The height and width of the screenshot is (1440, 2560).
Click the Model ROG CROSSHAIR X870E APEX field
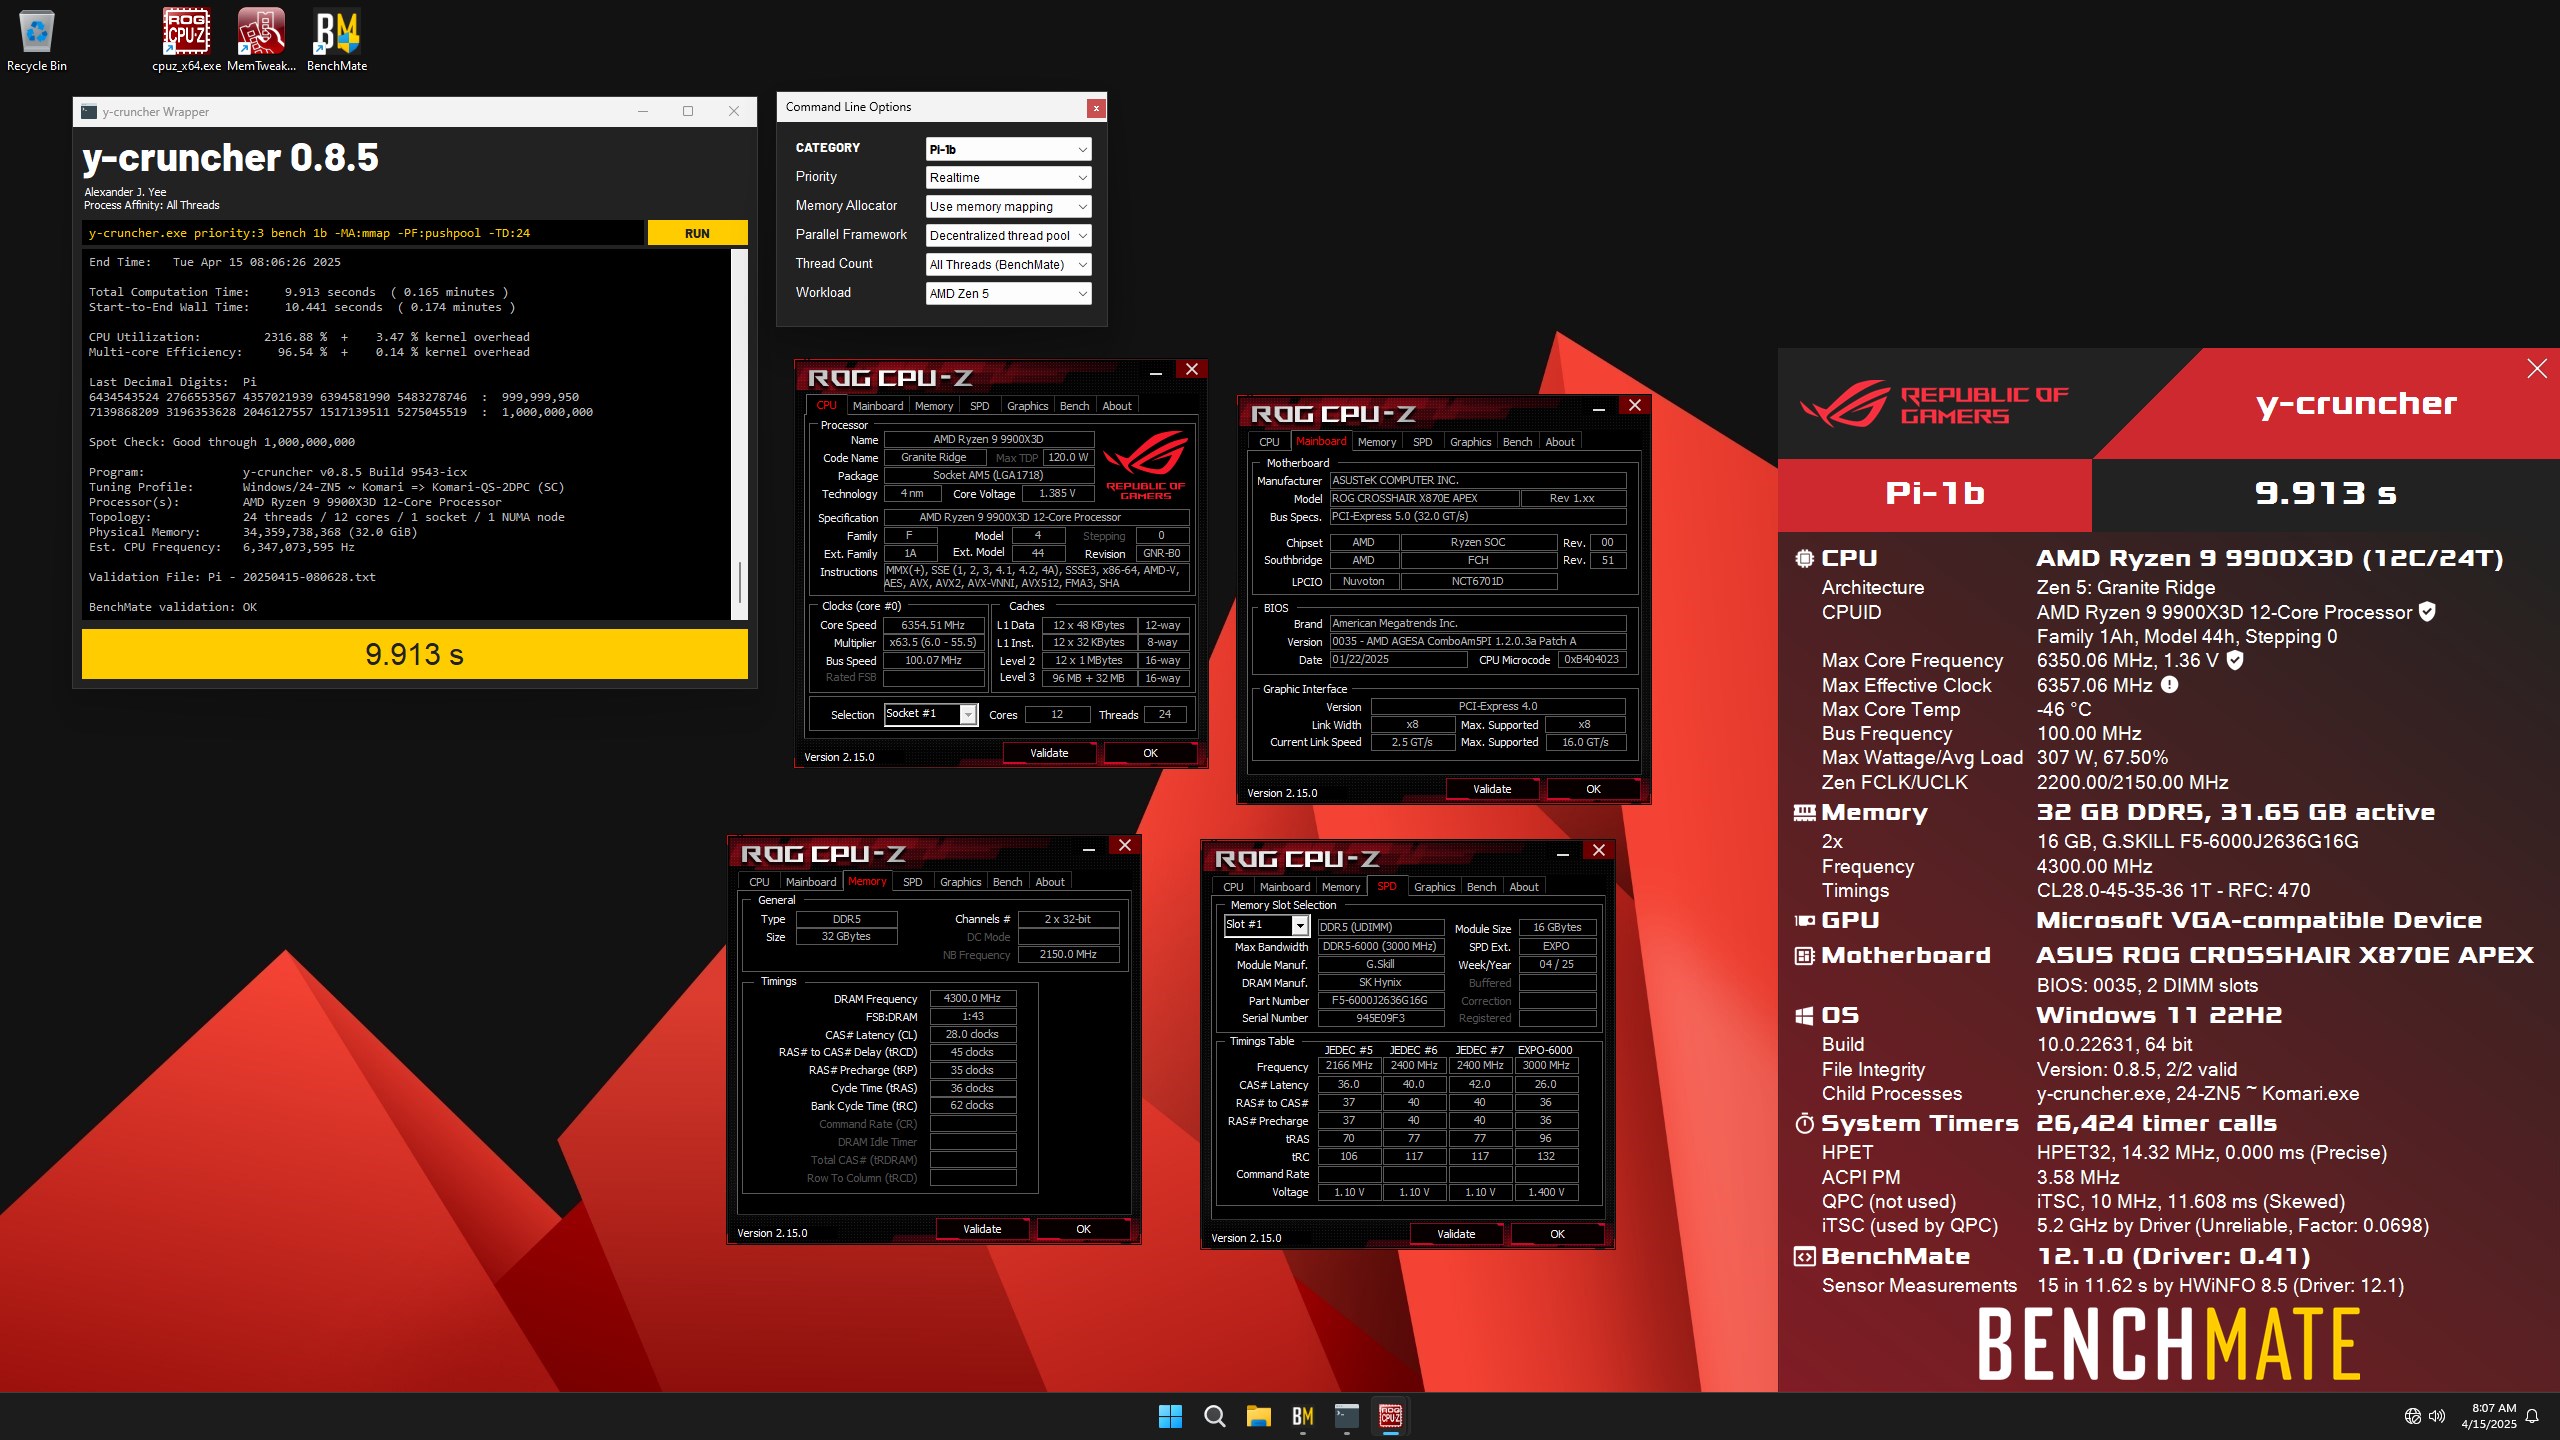[x=1424, y=498]
